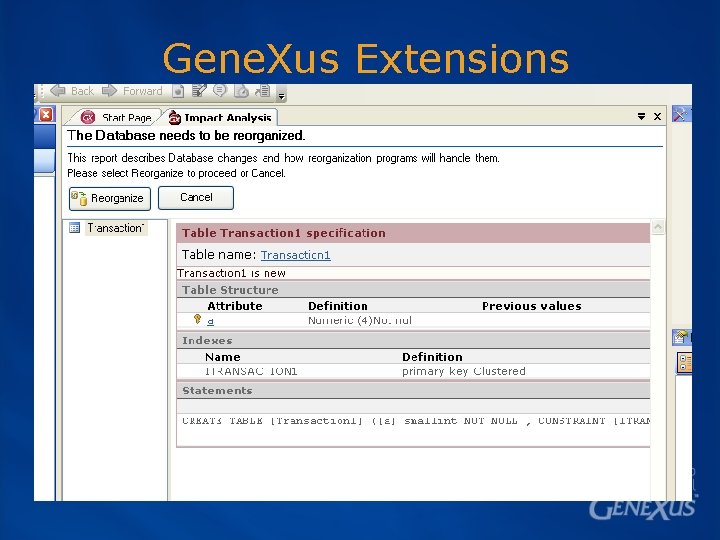The width and height of the screenshot is (720, 540).
Task: Click the 'Attribute' column header
Action: (x=235, y=306)
